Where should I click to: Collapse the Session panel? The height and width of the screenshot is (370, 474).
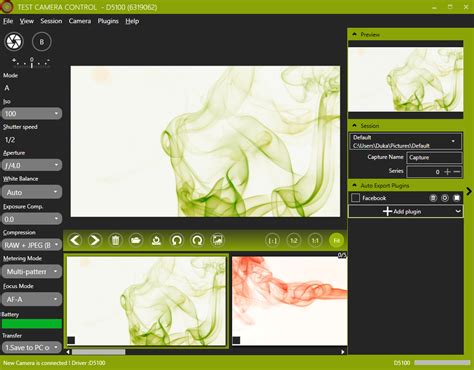[x=354, y=125]
